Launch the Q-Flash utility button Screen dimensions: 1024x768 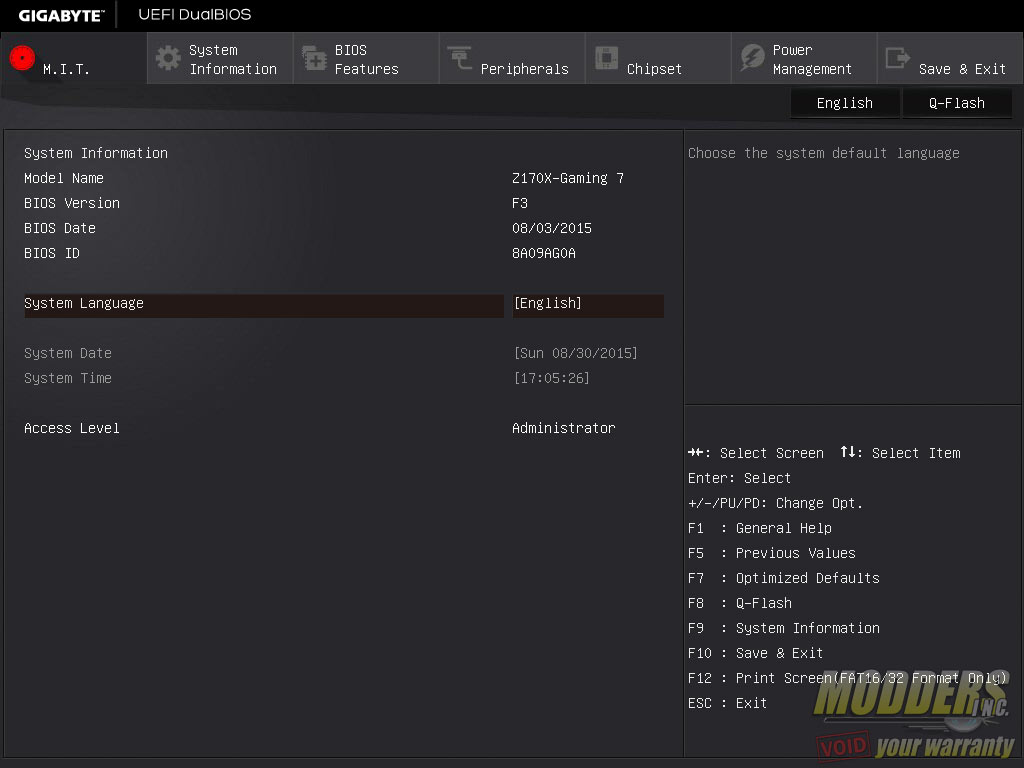click(957, 103)
